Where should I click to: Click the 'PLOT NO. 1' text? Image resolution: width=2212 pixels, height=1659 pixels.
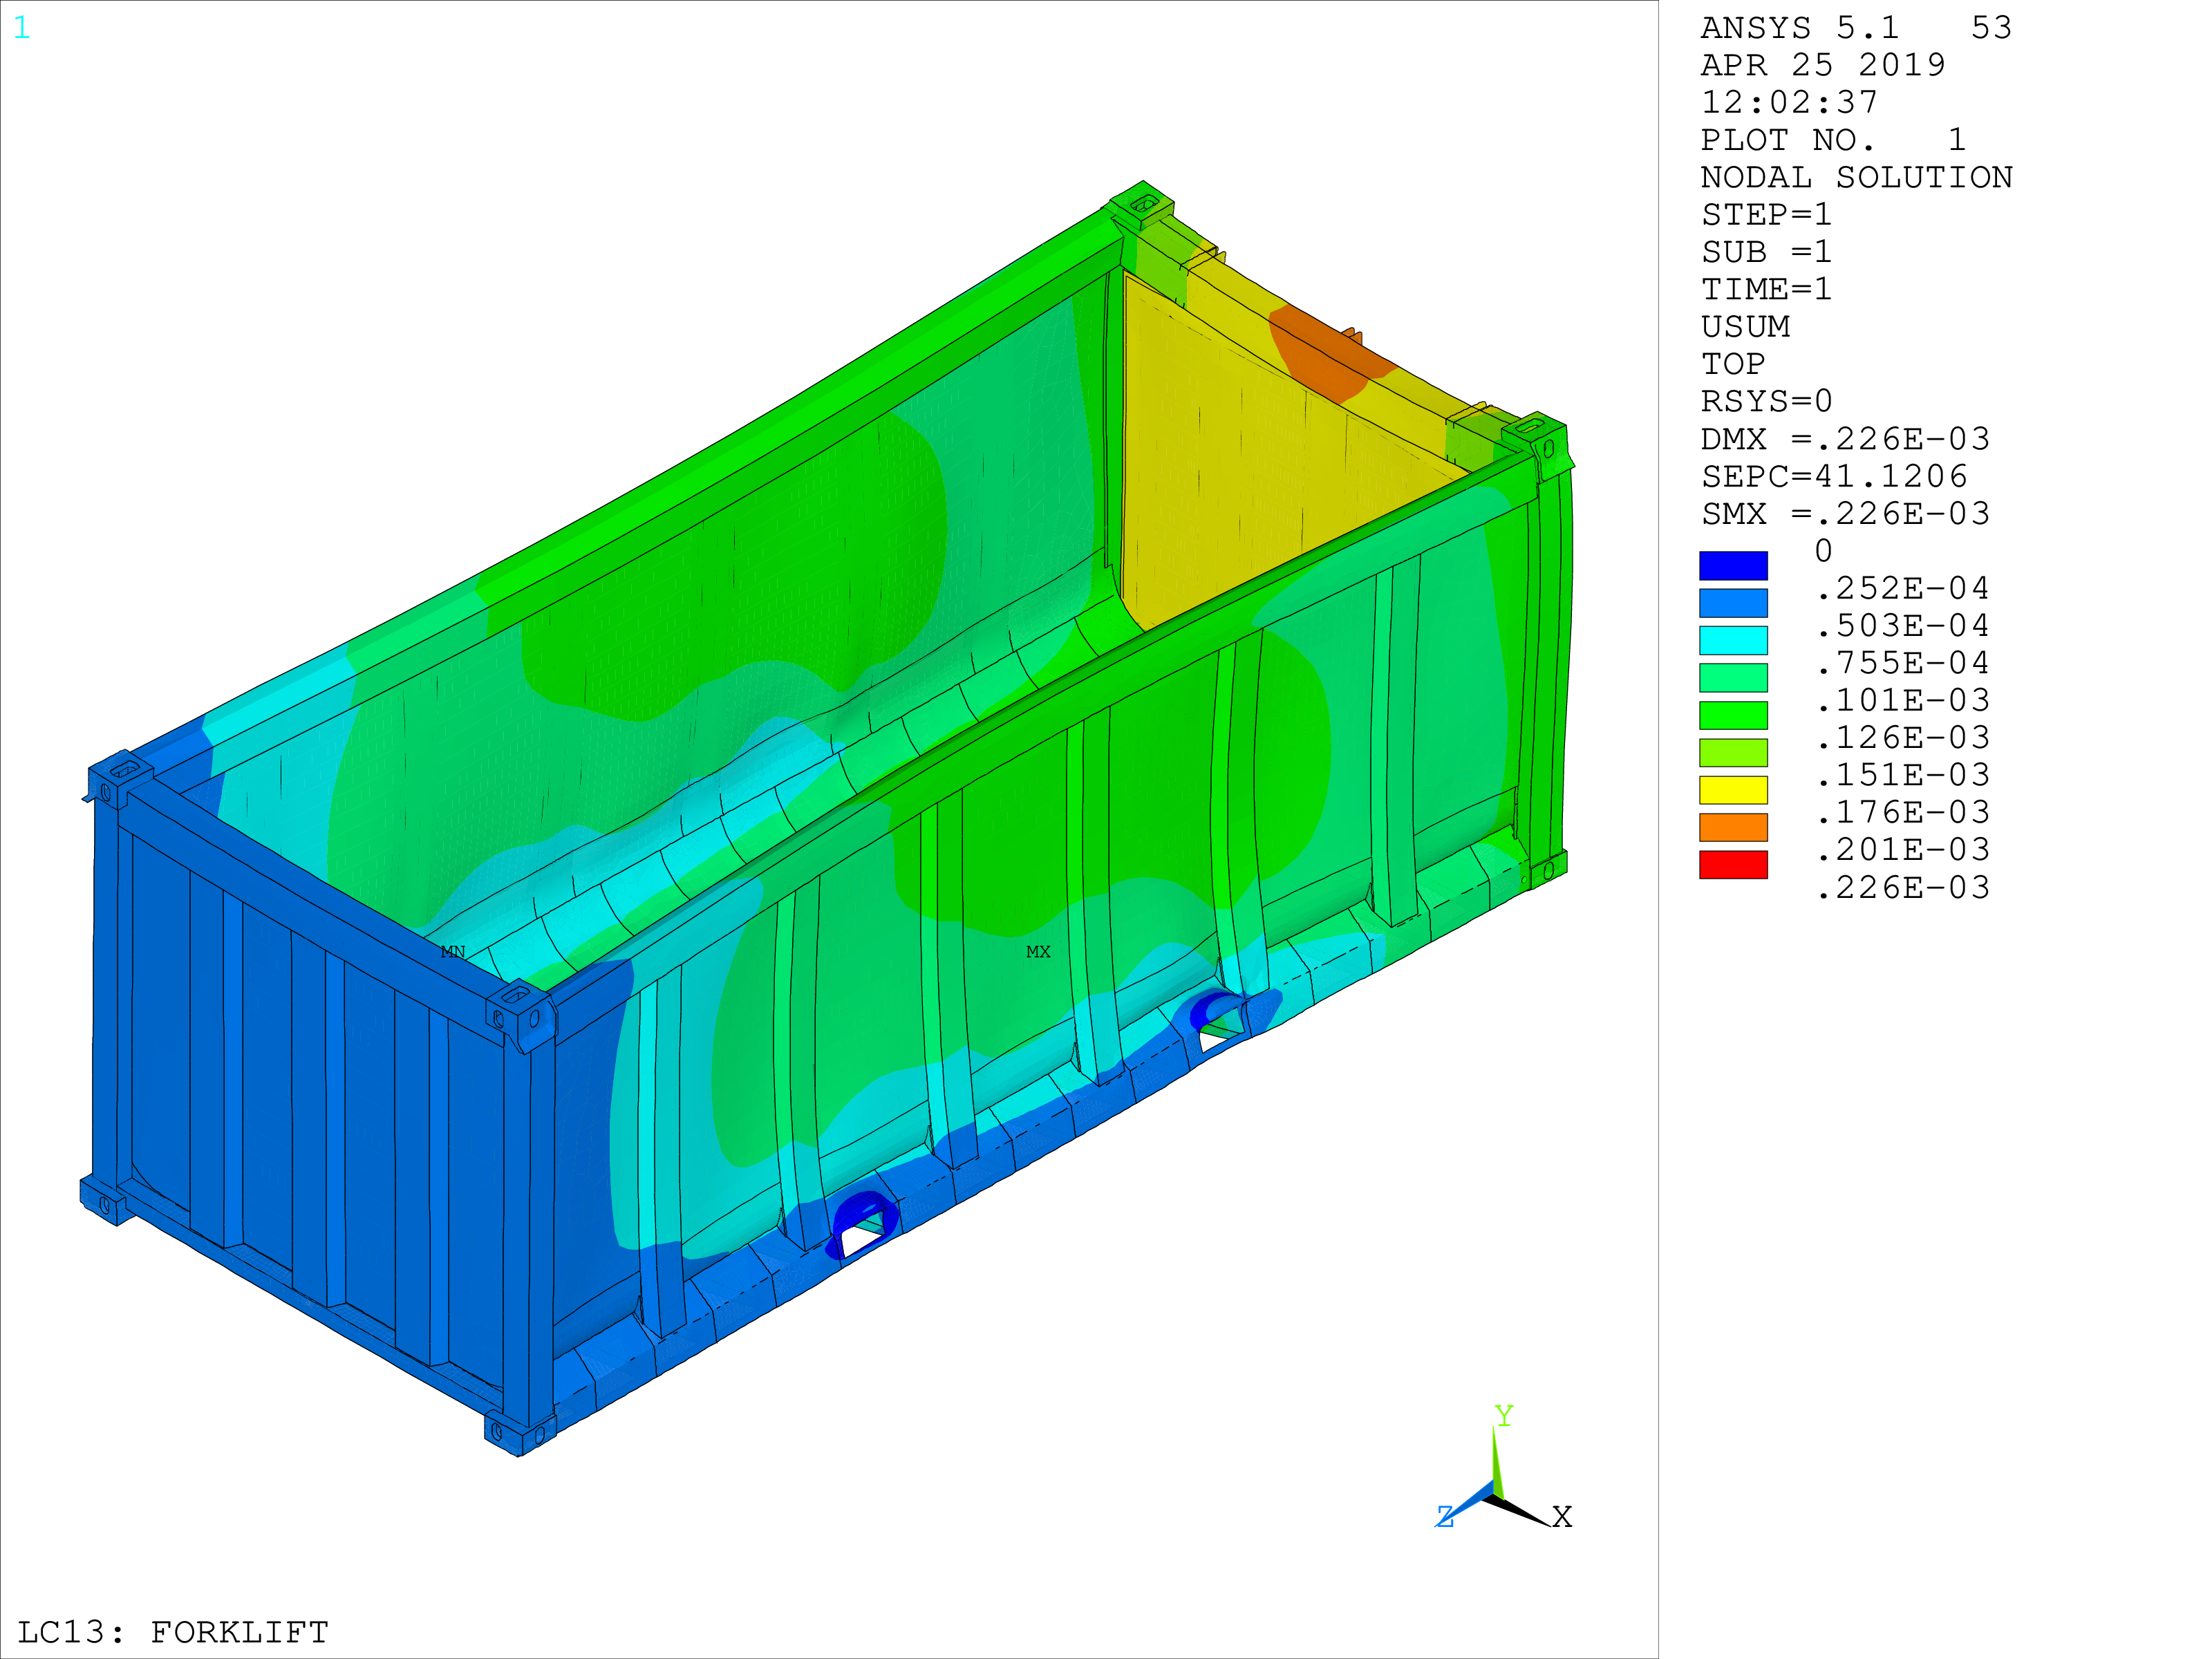1834,140
